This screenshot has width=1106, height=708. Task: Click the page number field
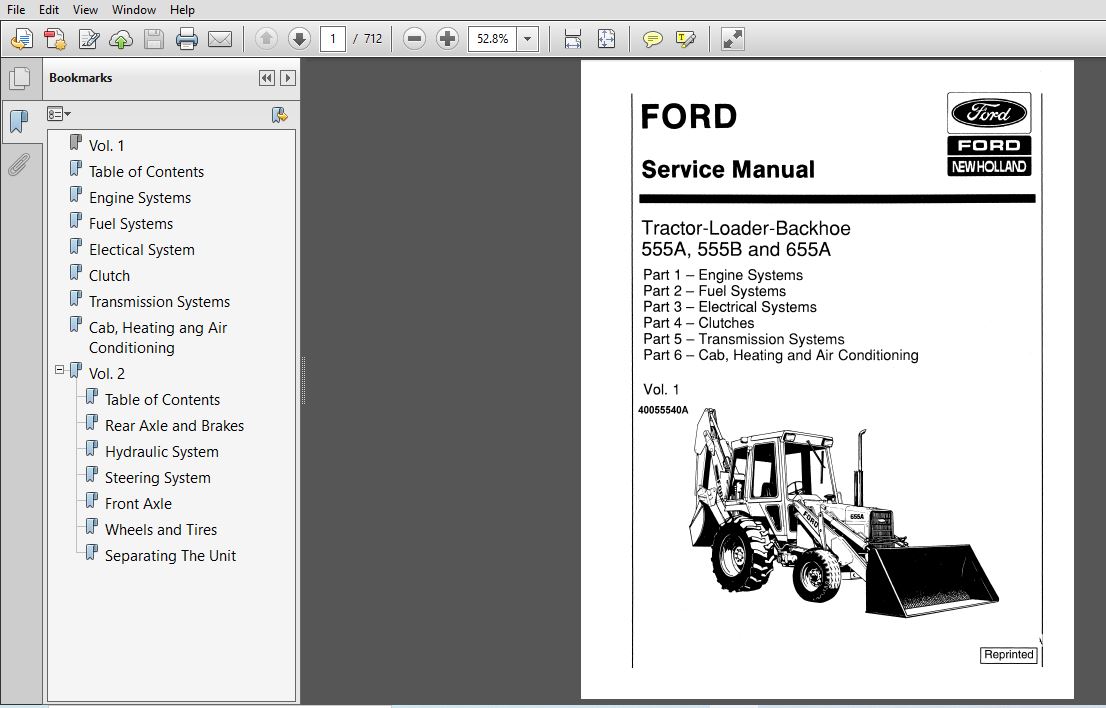[333, 39]
